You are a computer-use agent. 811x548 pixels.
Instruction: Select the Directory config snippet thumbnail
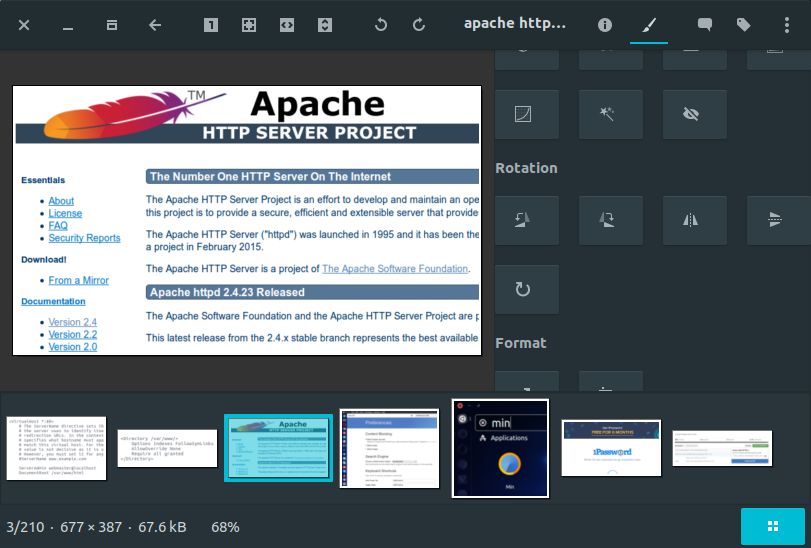(167, 448)
